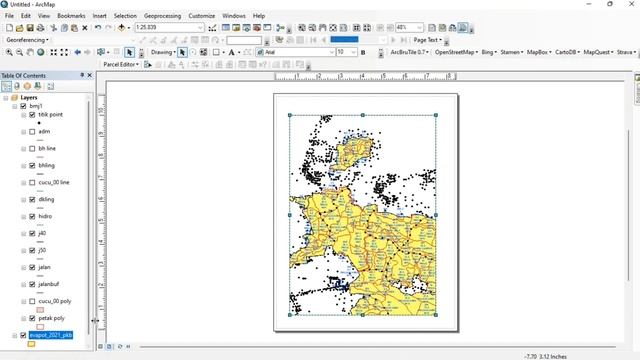Open the Parcel Editor dropdown
The height and width of the screenshot is (360, 640).
point(121,64)
